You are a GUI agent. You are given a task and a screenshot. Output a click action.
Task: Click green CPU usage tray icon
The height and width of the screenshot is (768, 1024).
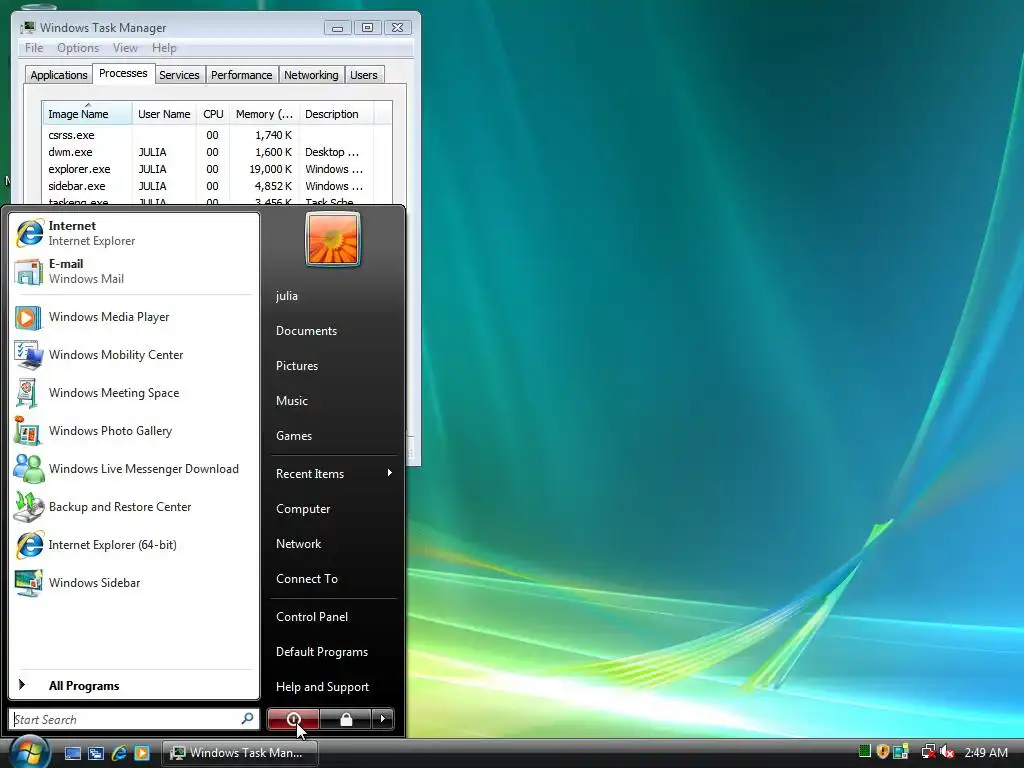[865, 752]
